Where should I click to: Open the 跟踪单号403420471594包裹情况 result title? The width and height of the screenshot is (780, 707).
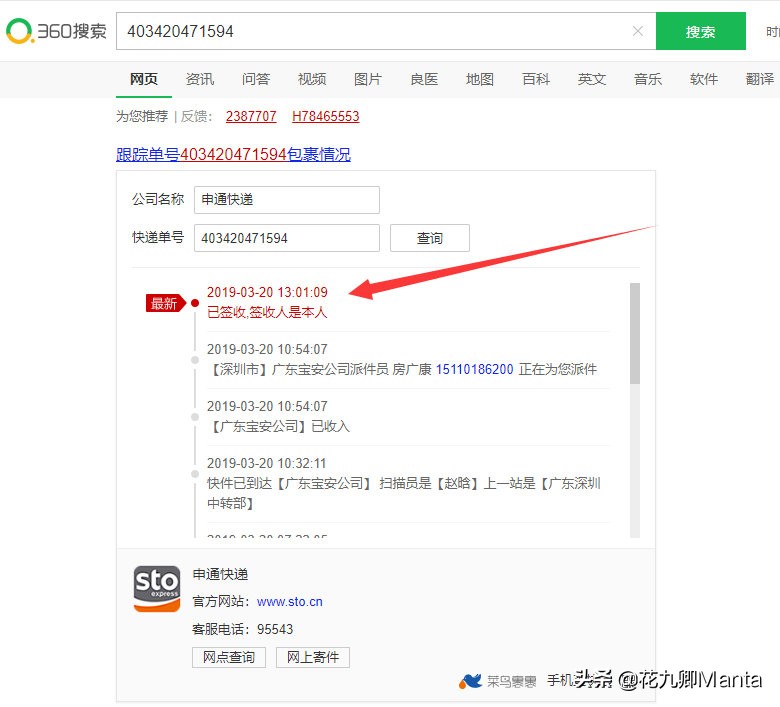233,154
